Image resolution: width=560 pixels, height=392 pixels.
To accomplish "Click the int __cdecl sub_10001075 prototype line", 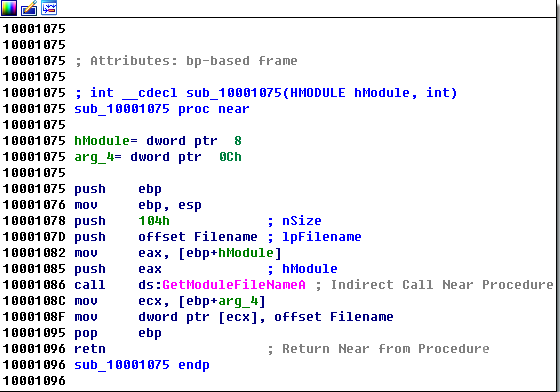I will (266, 93).
